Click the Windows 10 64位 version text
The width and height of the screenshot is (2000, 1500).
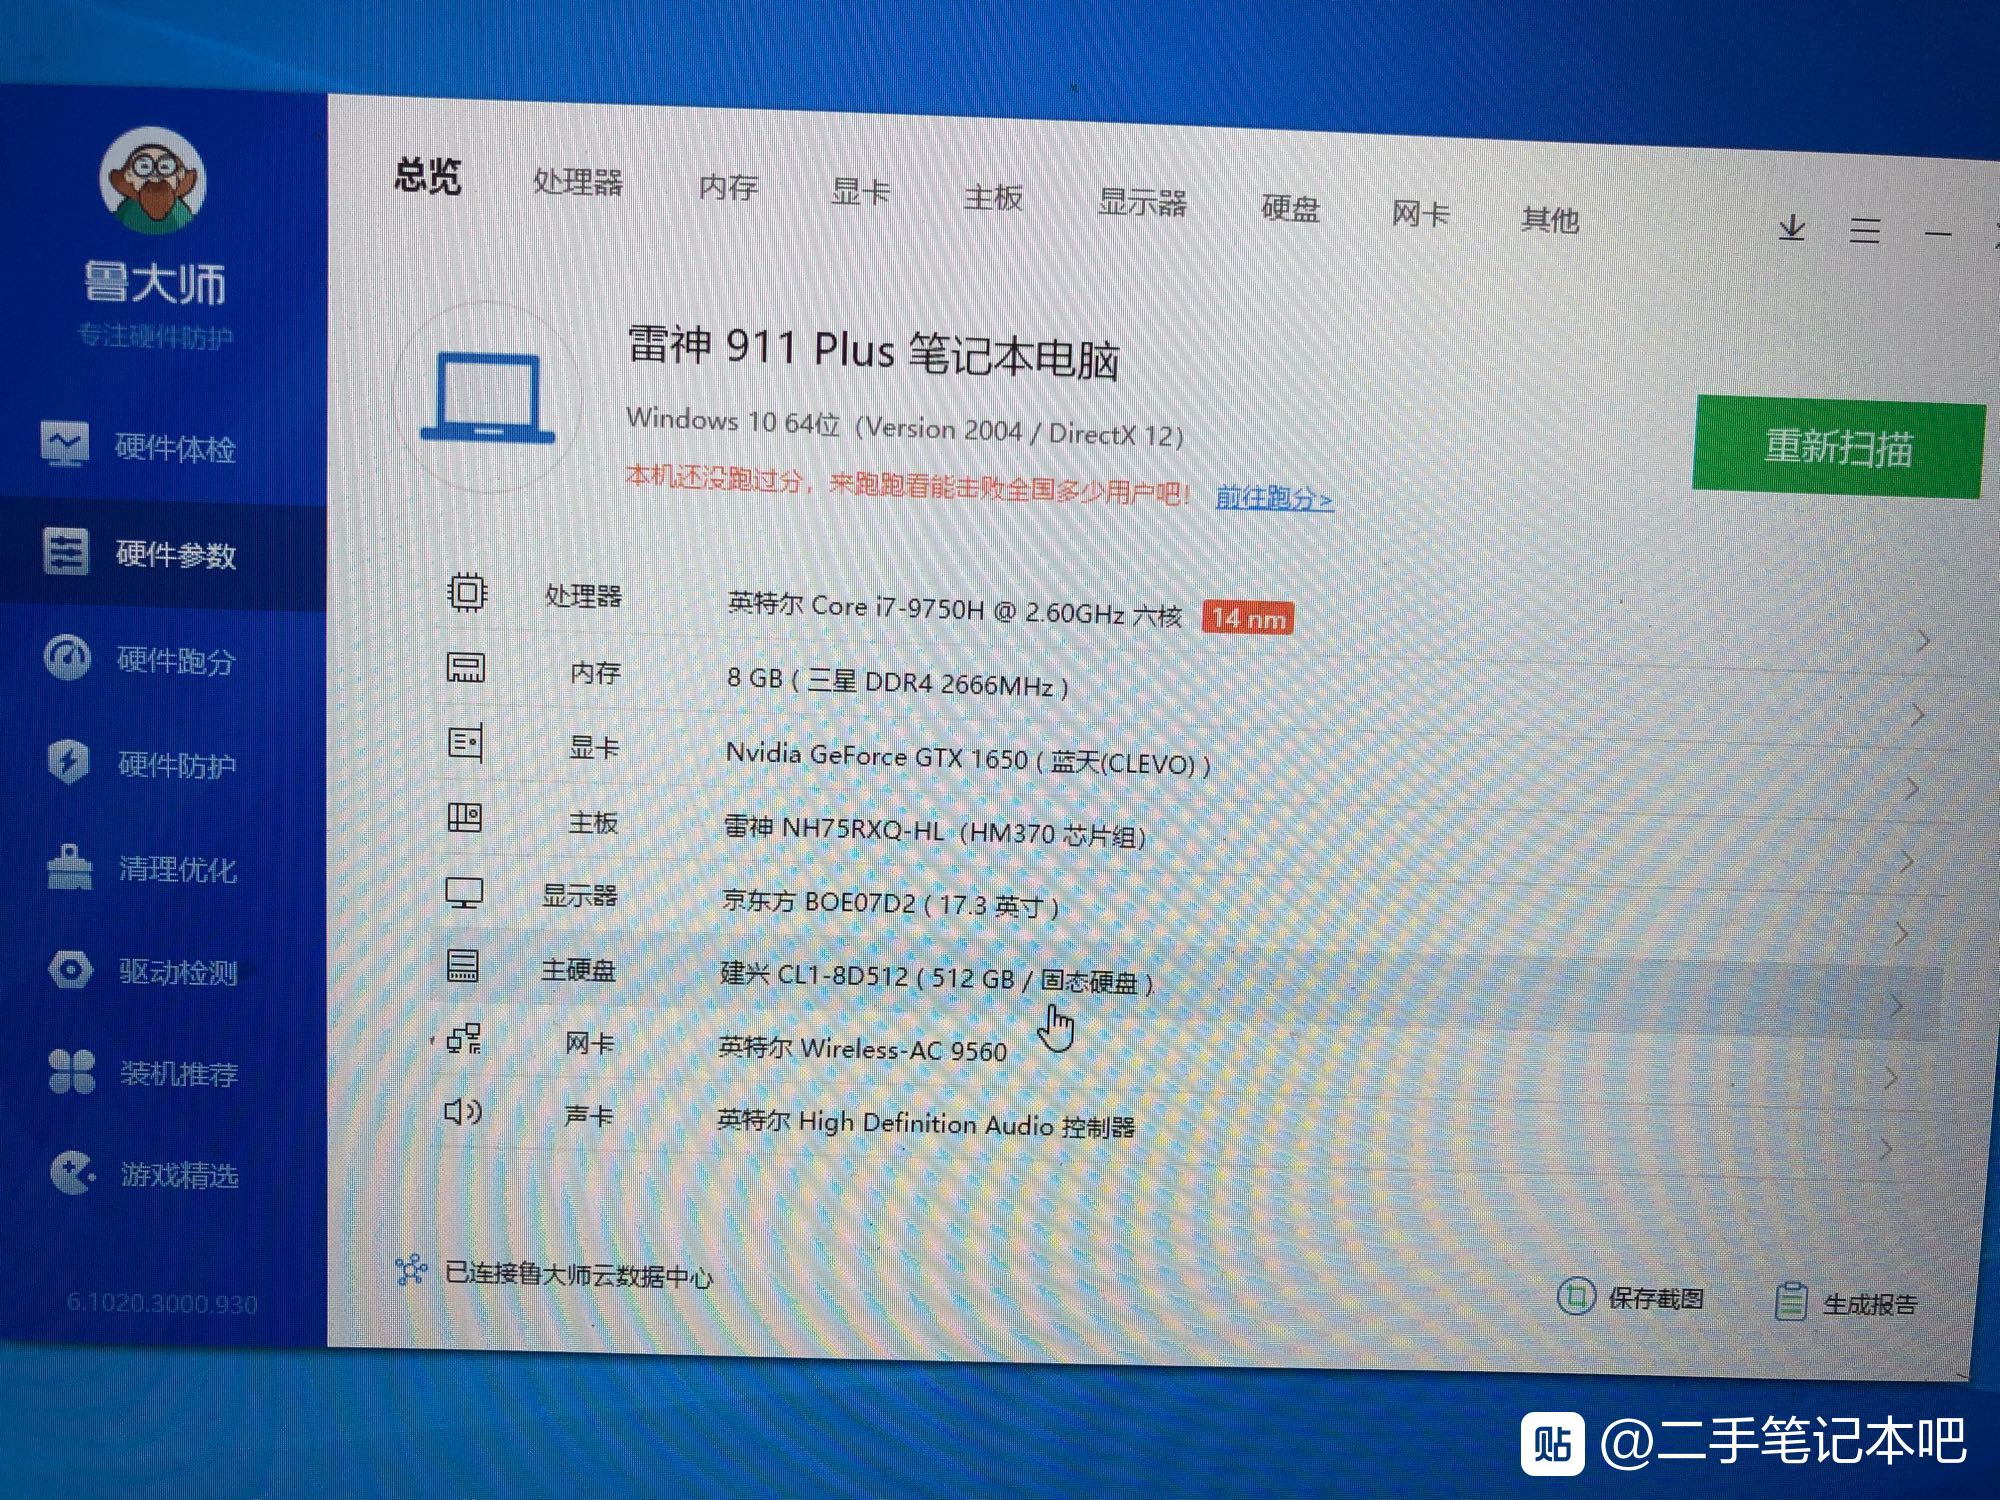(904, 427)
